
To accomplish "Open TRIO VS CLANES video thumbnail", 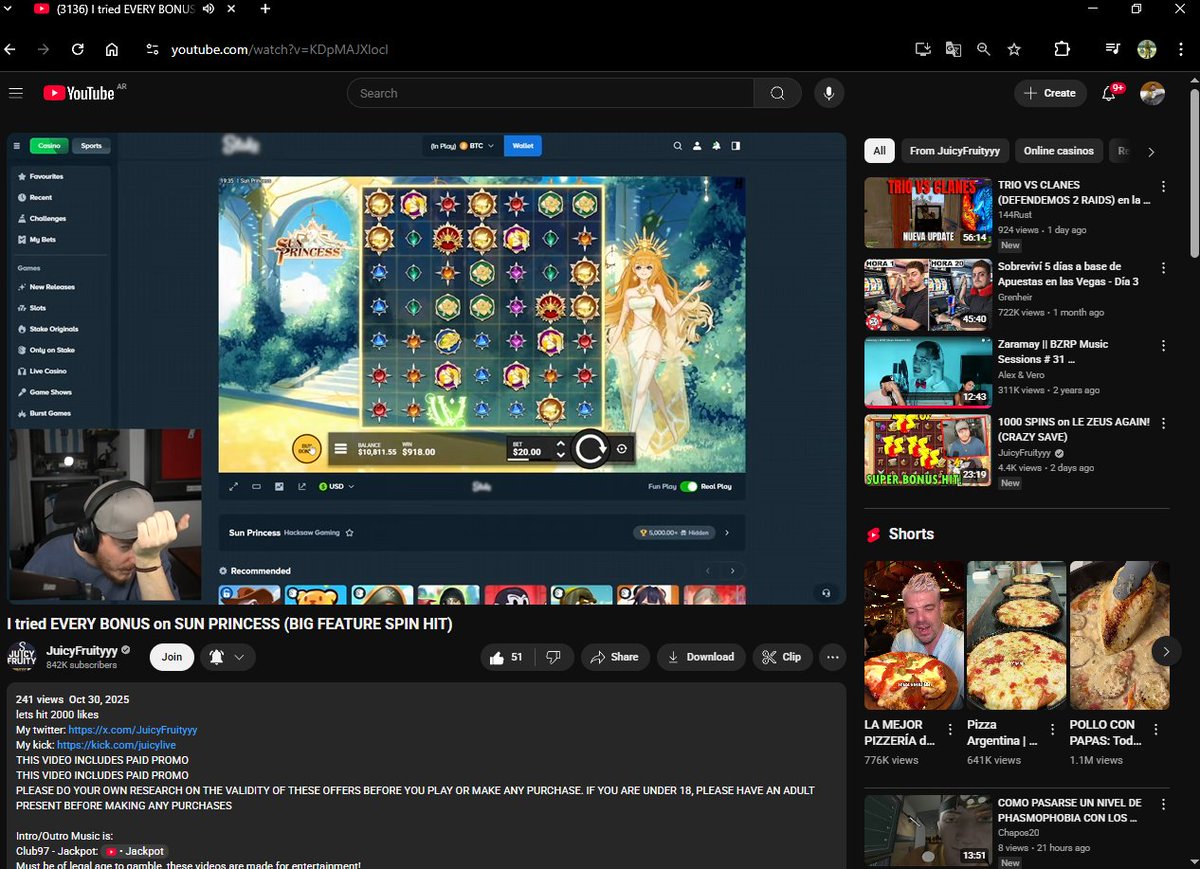I will [x=928, y=213].
